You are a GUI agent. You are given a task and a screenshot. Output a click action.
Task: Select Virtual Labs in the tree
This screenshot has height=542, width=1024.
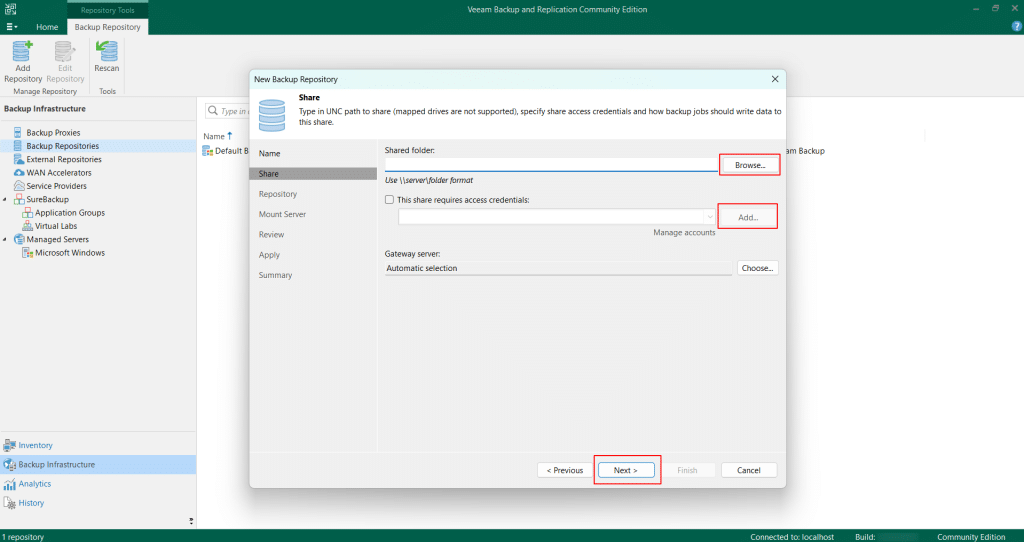pos(56,226)
